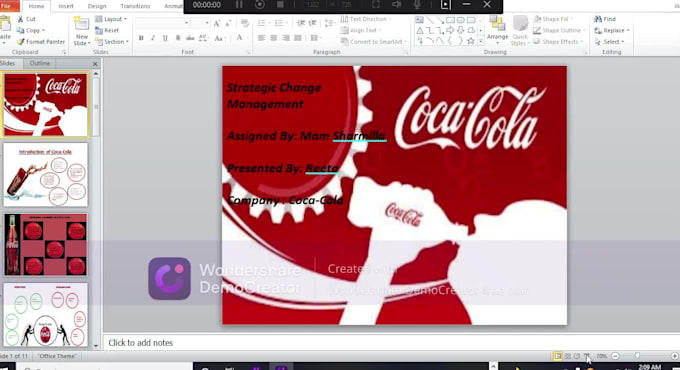Image resolution: width=680 pixels, height=370 pixels.
Task: Align text right
Action: 285,38
